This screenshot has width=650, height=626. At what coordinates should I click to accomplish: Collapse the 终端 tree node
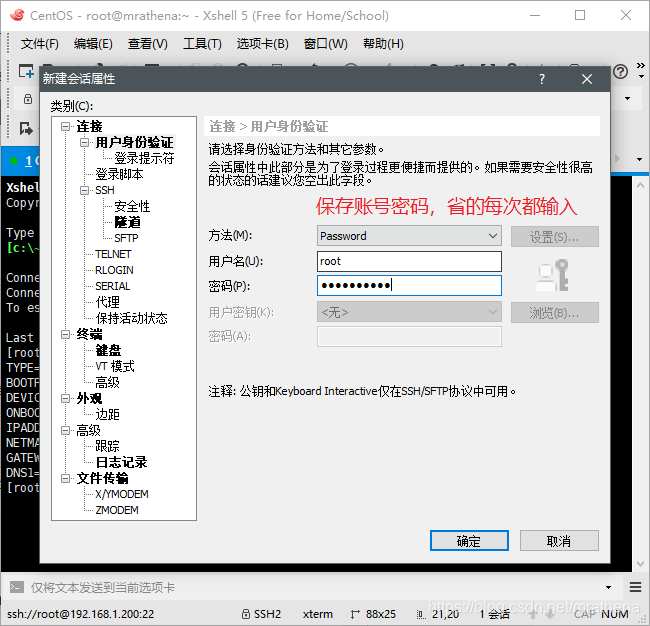click(x=65, y=334)
